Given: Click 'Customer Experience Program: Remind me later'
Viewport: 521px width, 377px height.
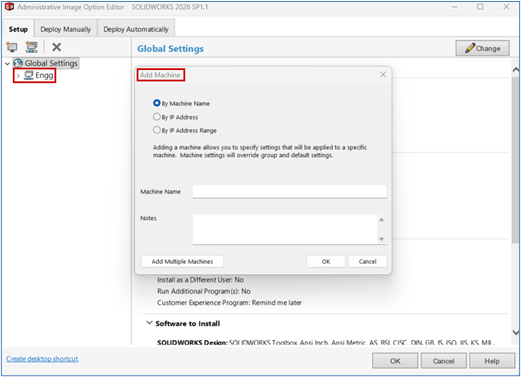Looking at the screenshot, I should [x=229, y=303].
